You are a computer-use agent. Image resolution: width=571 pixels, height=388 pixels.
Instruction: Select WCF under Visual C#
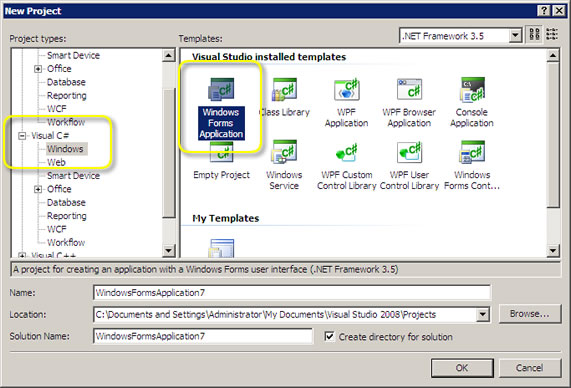point(56,229)
